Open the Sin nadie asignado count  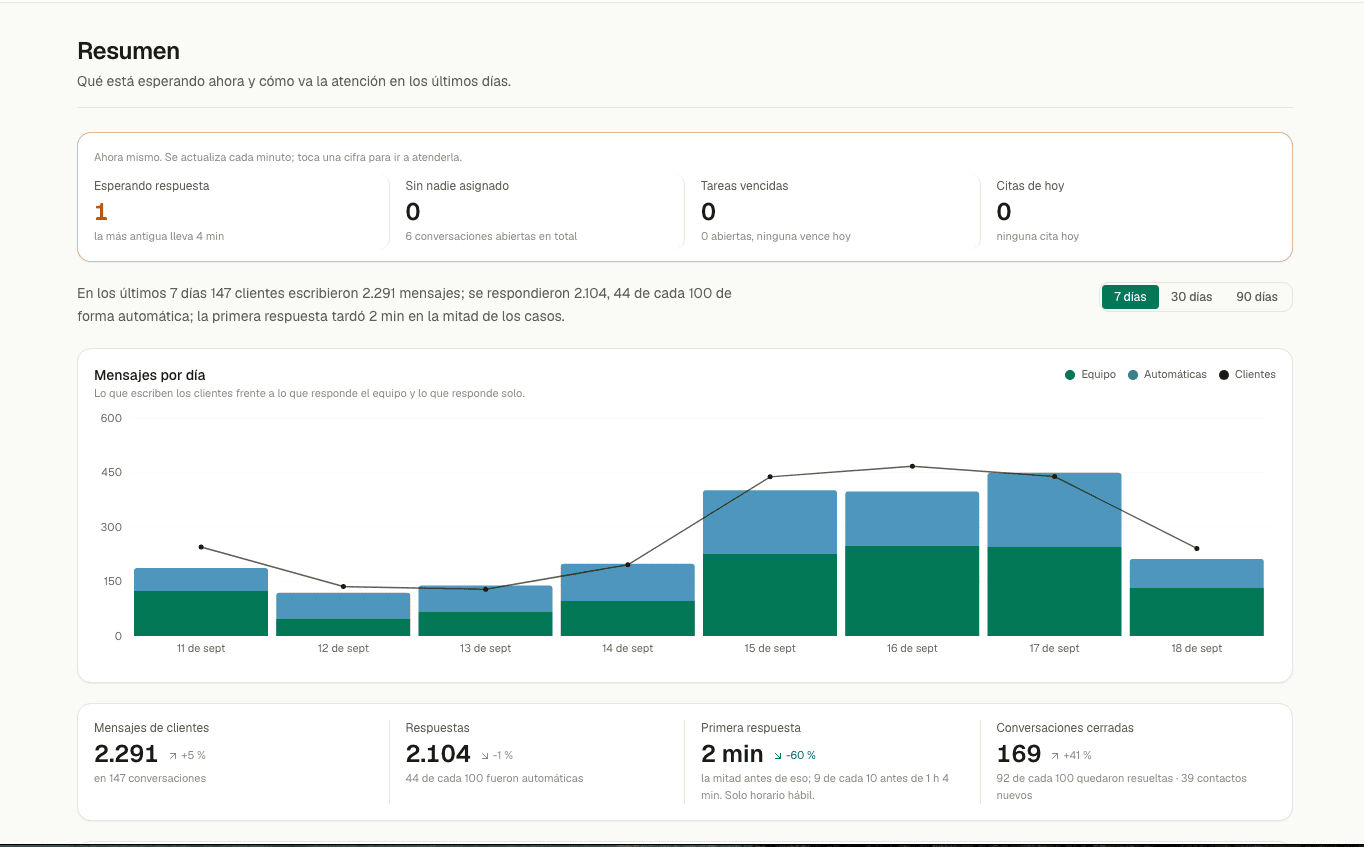click(413, 212)
